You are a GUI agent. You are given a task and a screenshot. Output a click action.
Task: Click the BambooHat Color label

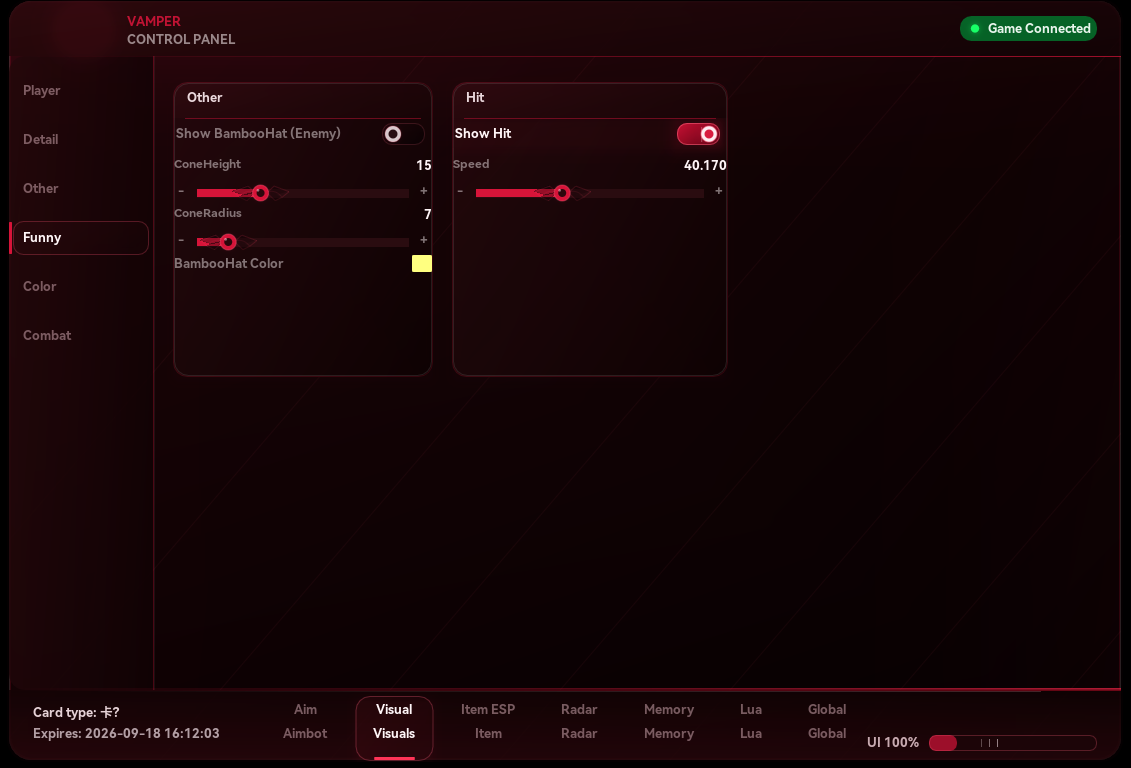[229, 264]
